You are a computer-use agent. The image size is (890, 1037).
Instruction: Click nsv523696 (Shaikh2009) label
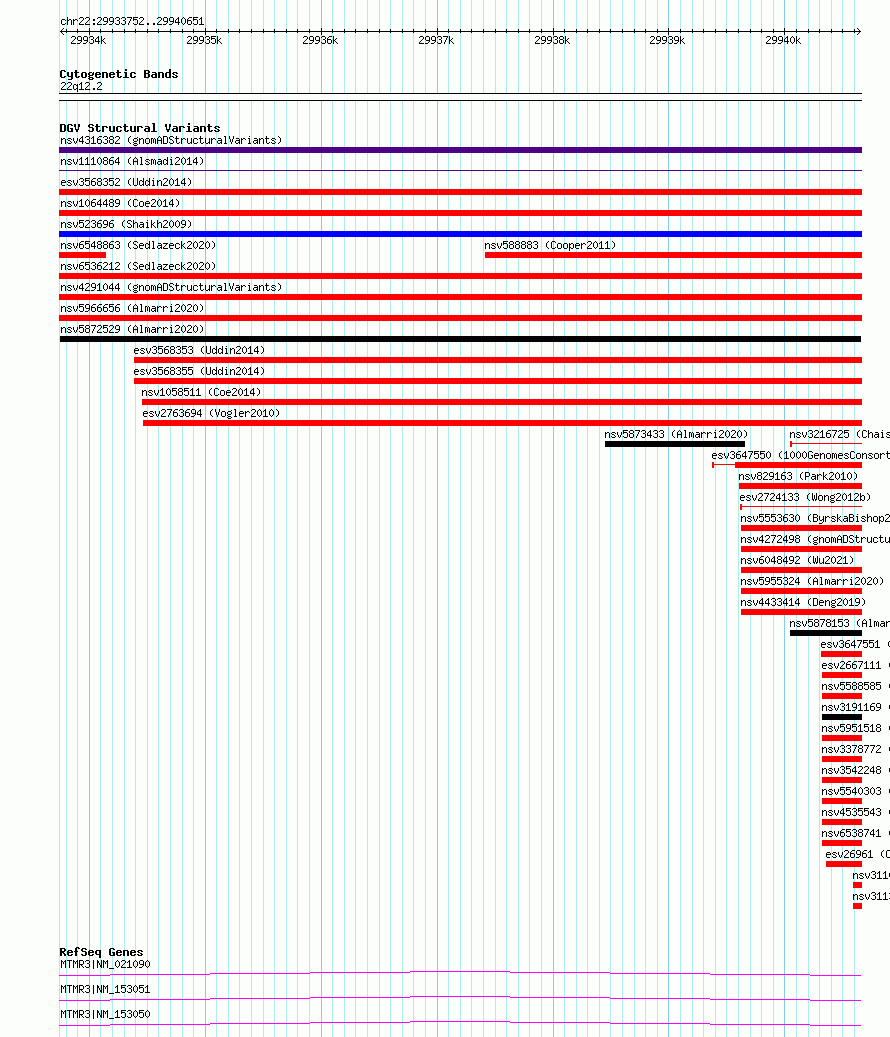point(126,224)
